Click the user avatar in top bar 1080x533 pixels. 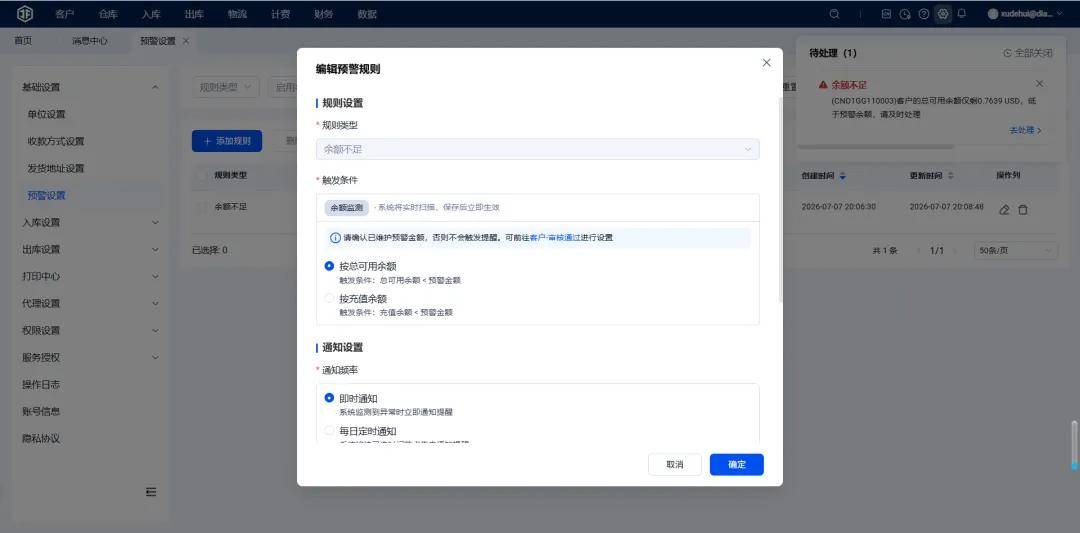pos(993,14)
